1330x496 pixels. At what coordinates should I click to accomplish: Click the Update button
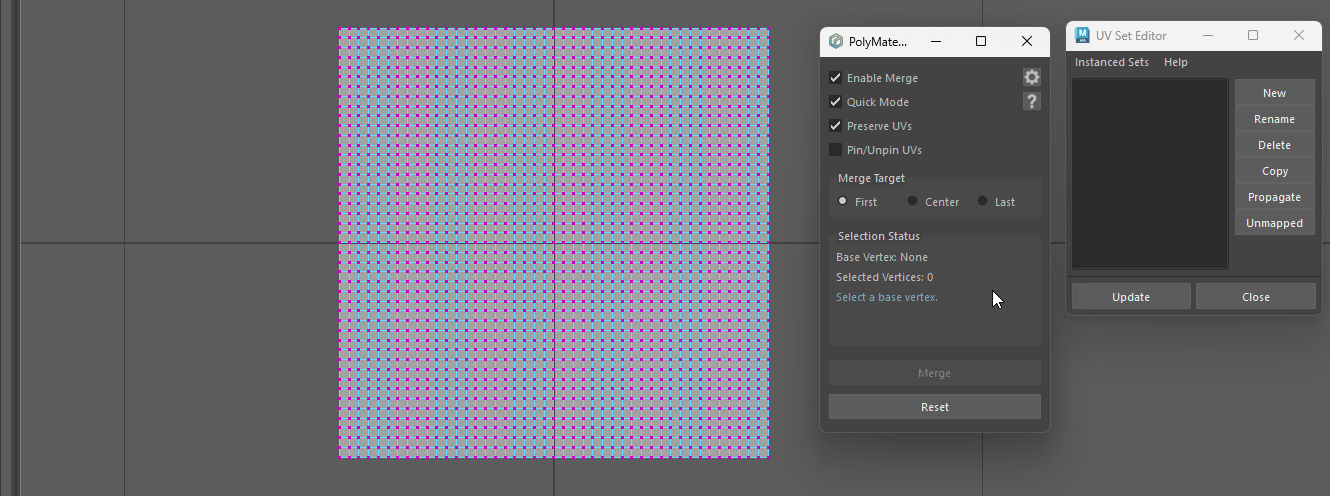(1131, 297)
